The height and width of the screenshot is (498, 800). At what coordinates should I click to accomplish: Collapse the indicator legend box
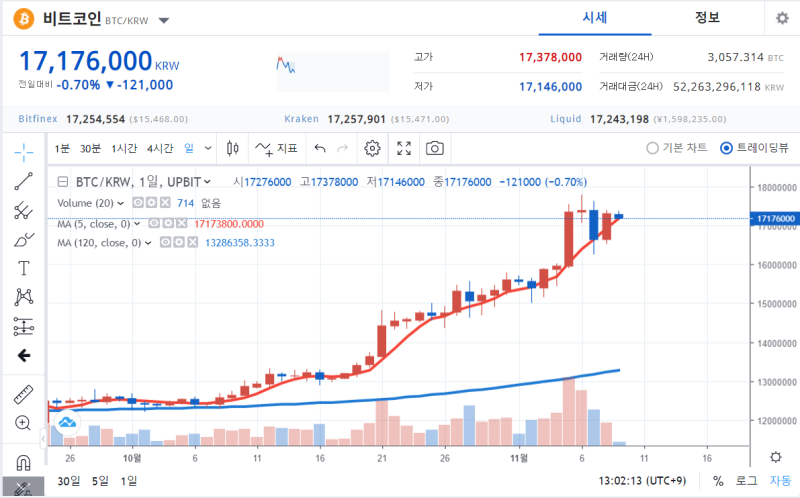tap(62, 182)
